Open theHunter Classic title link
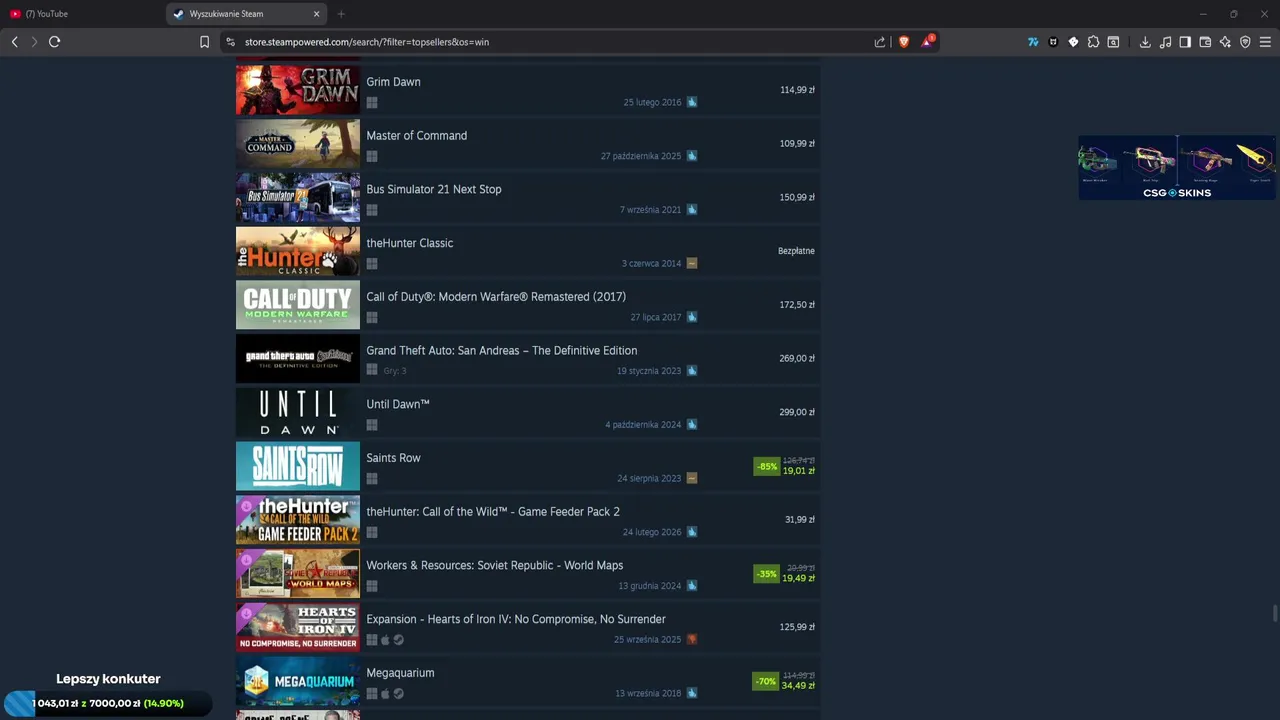 pyautogui.click(x=409, y=243)
